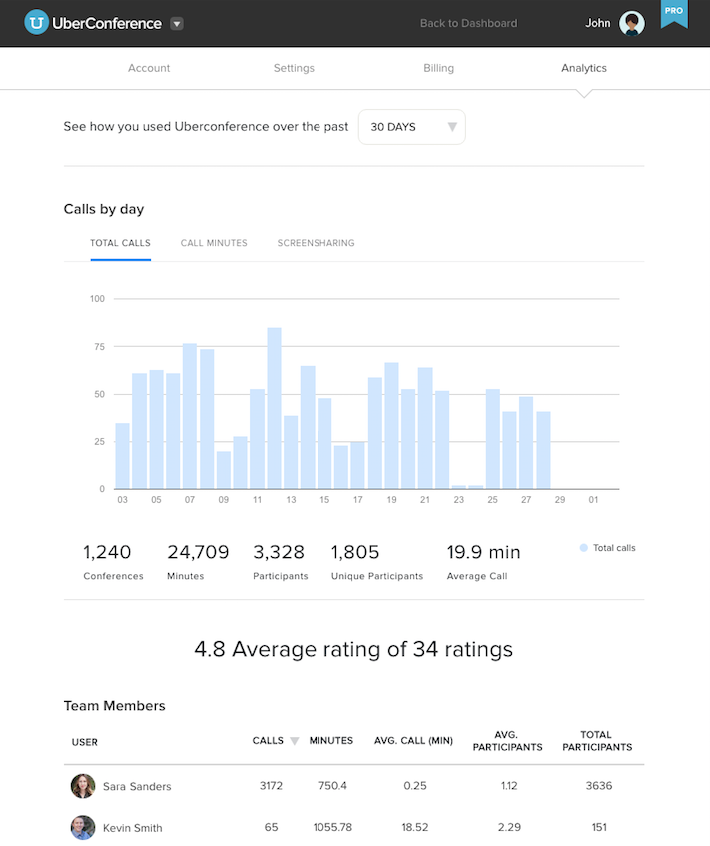
Task: Go Back to Dashboard
Action: (x=468, y=23)
